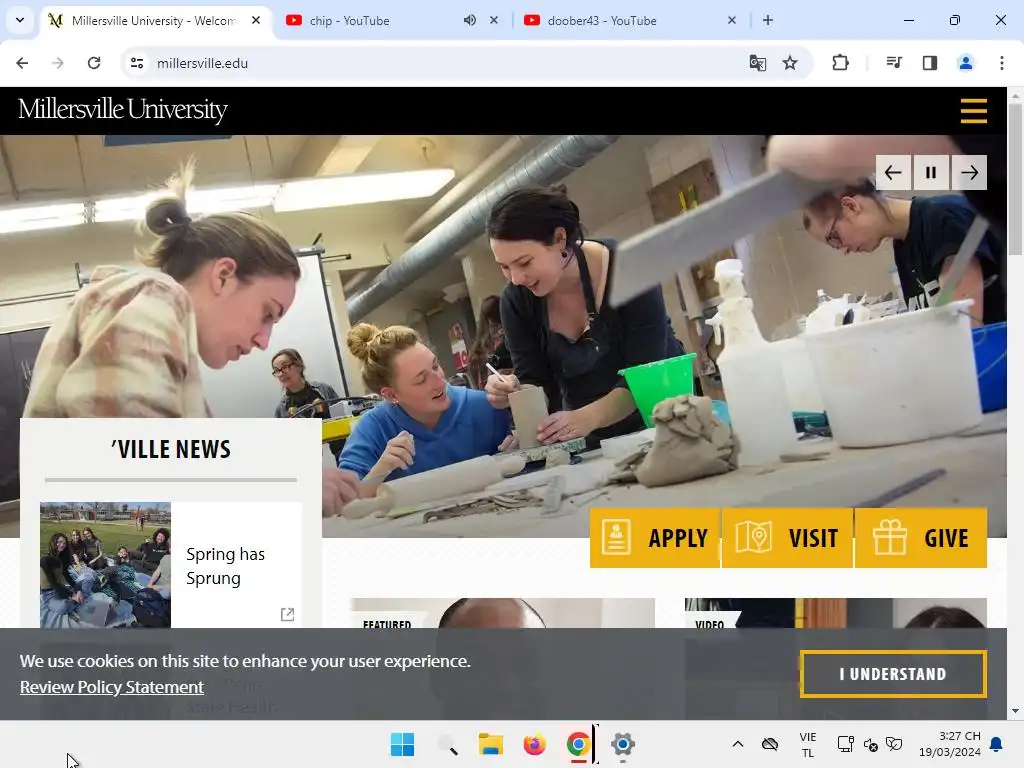The height and width of the screenshot is (768, 1024).
Task: Toggle the Chrome side panel
Action: coord(930,63)
